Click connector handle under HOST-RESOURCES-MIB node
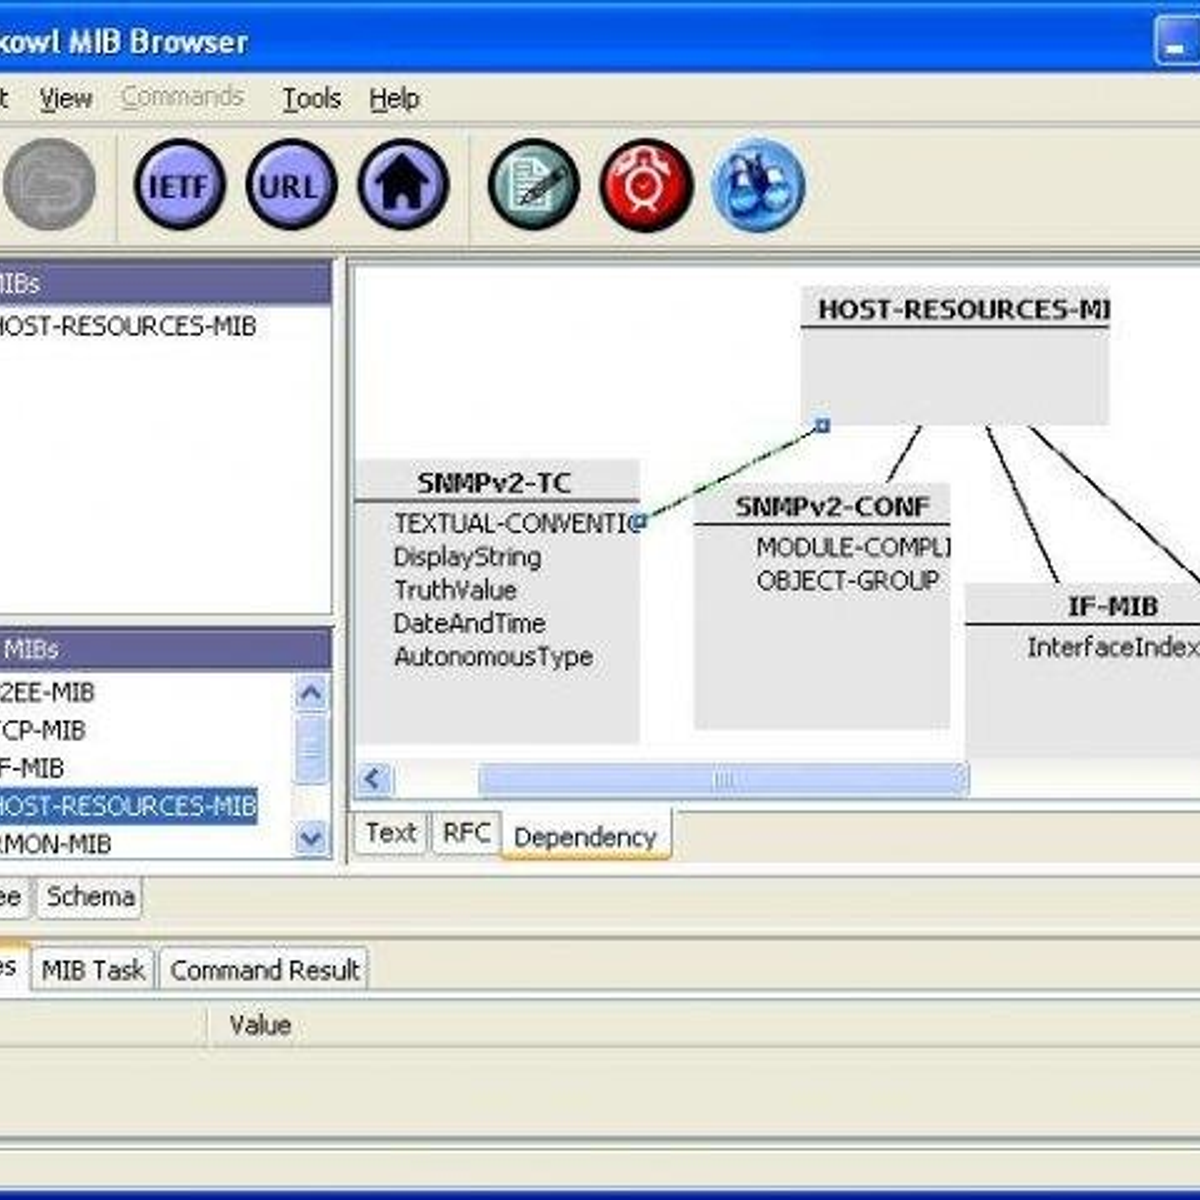The height and width of the screenshot is (1200, 1200). [822, 425]
